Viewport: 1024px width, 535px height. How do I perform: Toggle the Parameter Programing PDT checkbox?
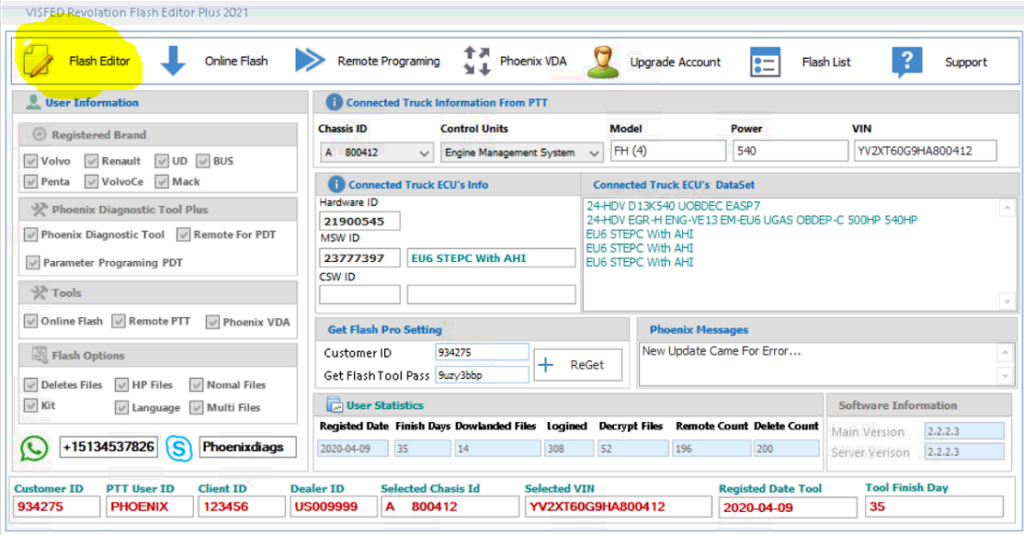(x=33, y=263)
